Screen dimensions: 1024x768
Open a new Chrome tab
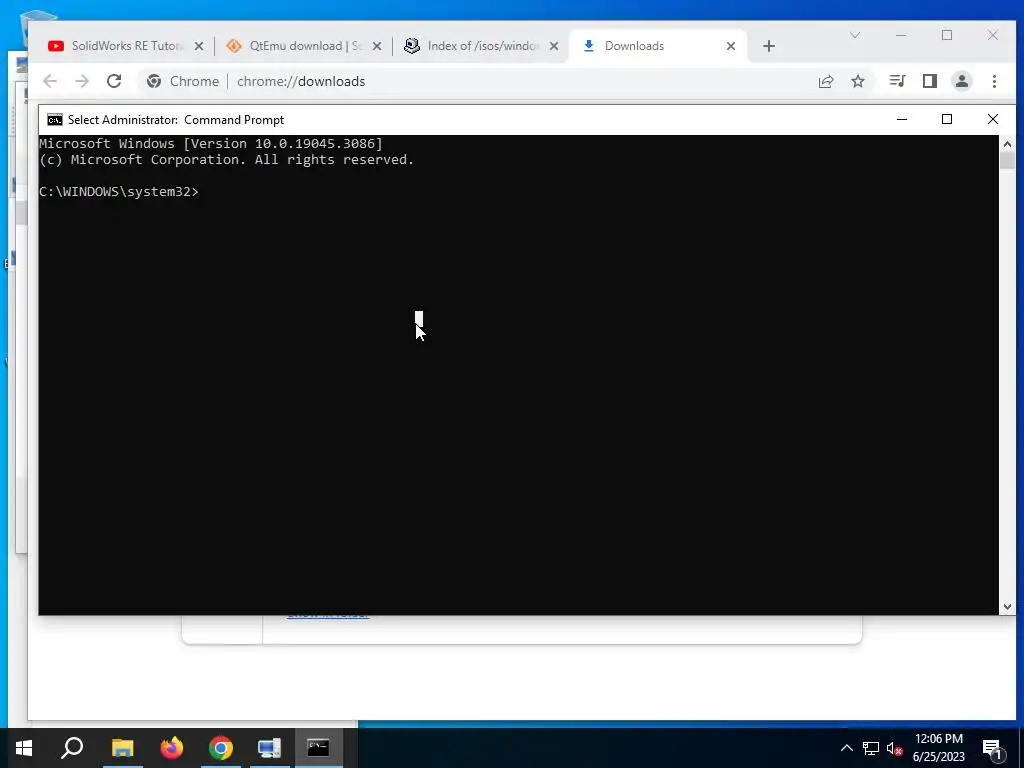pyautogui.click(x=769, y=46)
